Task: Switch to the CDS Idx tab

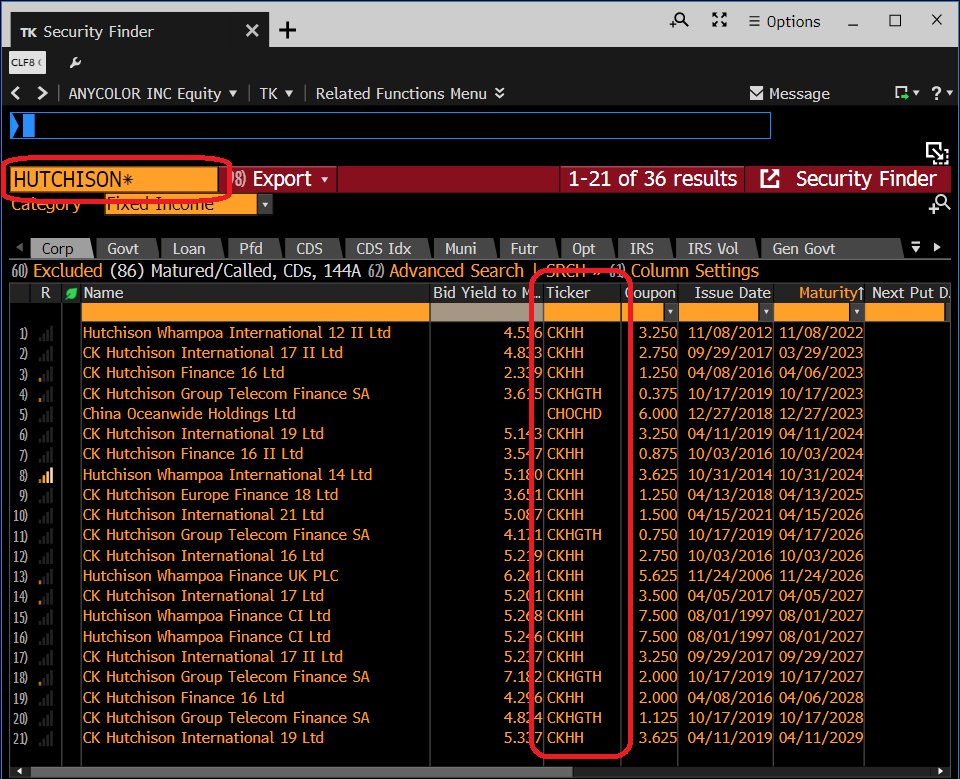Action: coord(383,249)
